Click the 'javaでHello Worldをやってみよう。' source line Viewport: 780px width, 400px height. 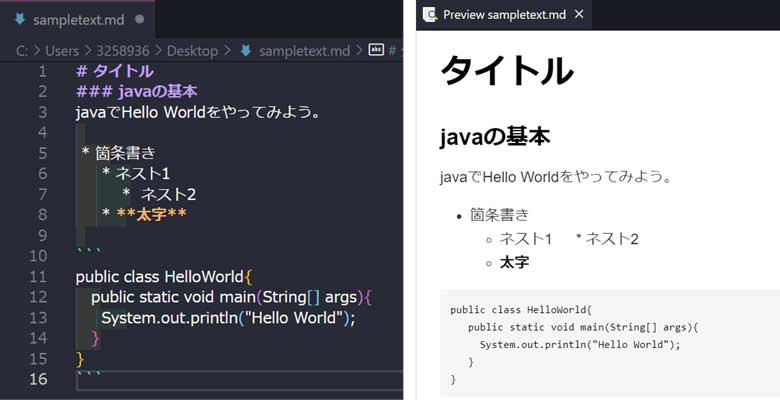click(x=198, y=112)
